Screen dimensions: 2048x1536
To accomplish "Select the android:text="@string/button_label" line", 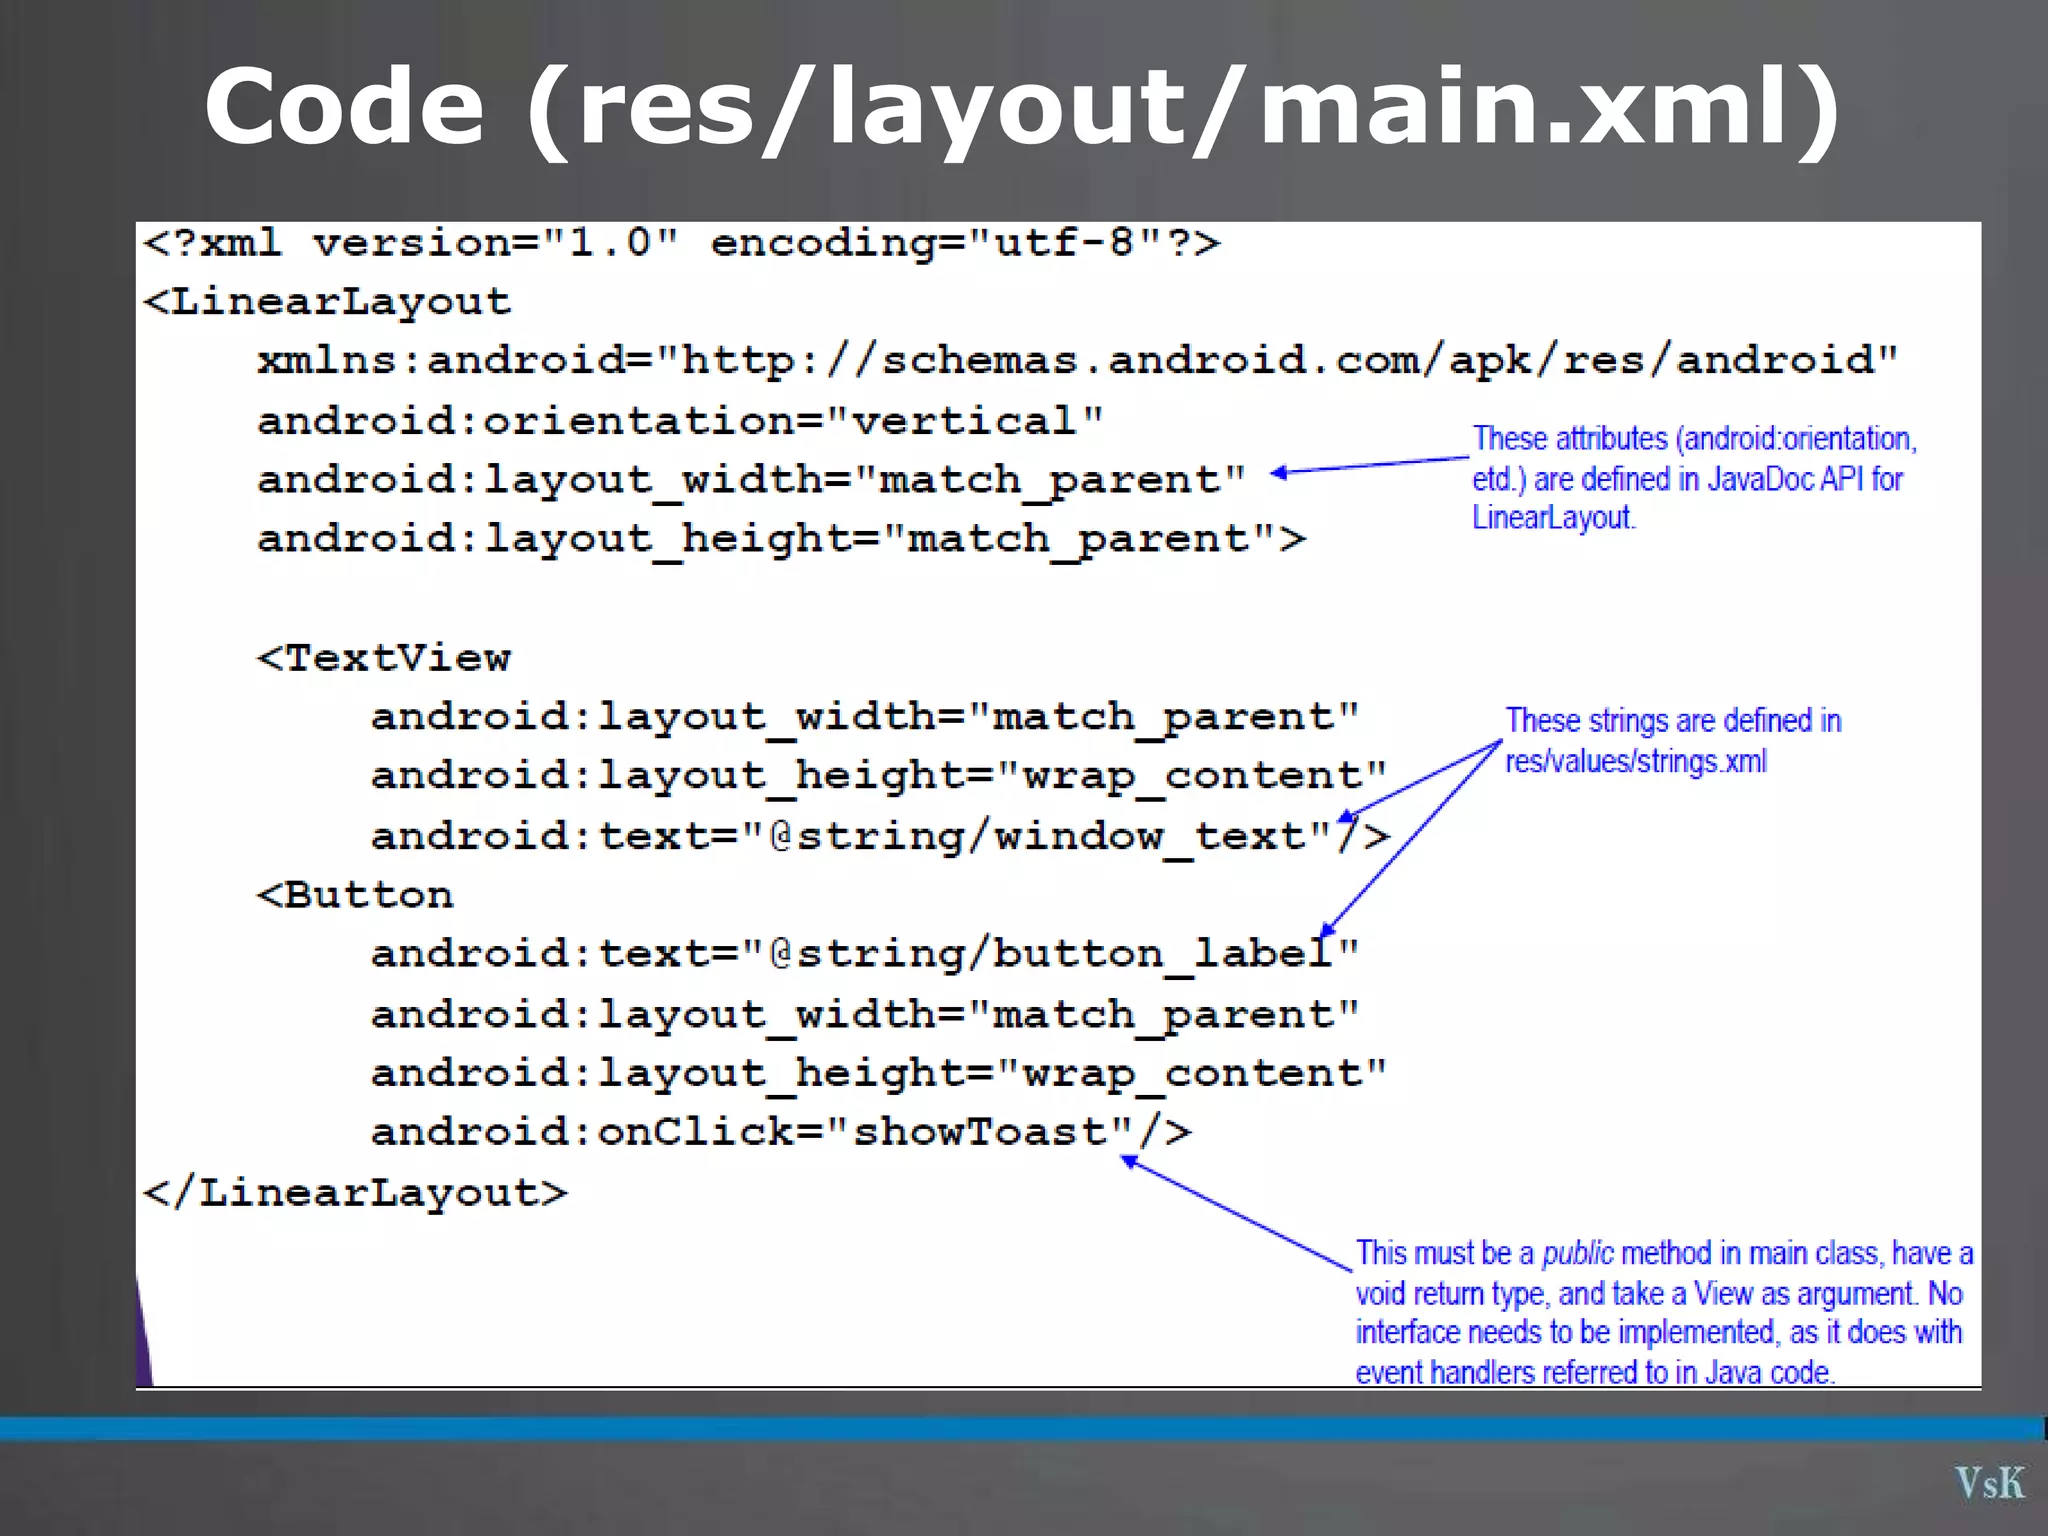I will tap(865, 954).
